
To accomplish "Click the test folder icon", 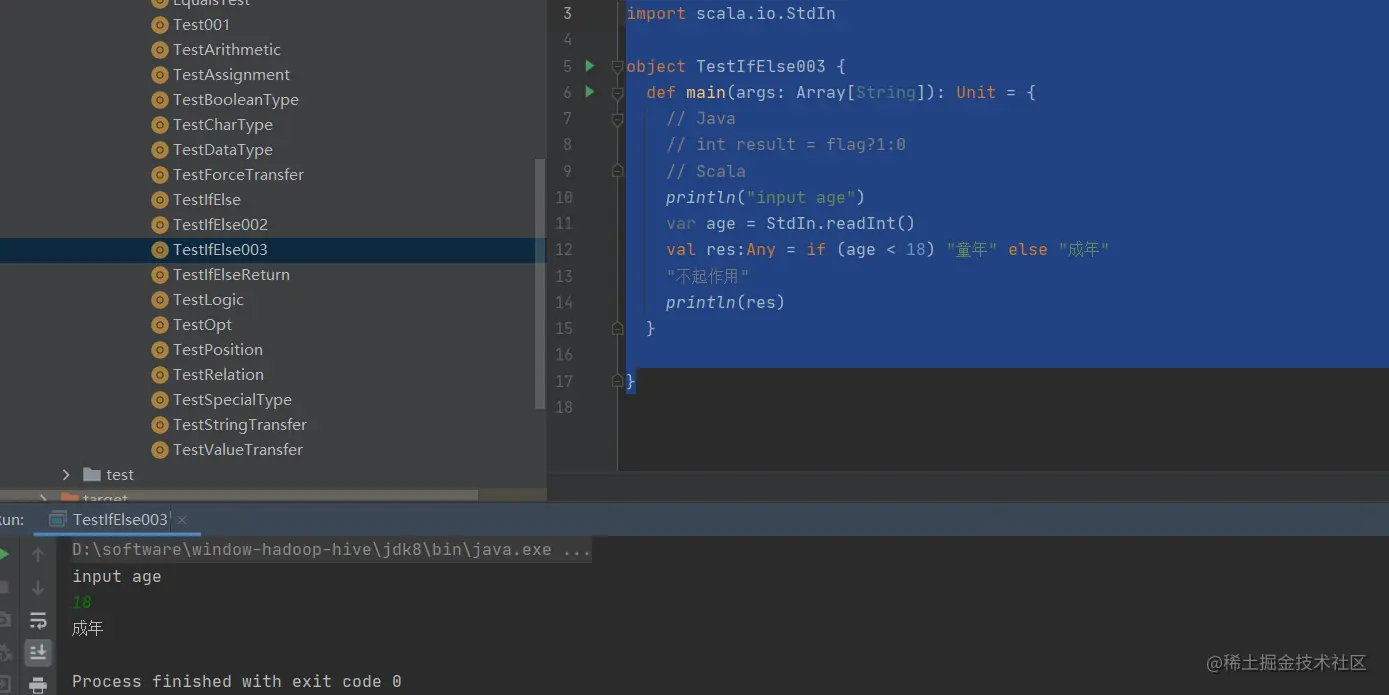I will [92, 475].
